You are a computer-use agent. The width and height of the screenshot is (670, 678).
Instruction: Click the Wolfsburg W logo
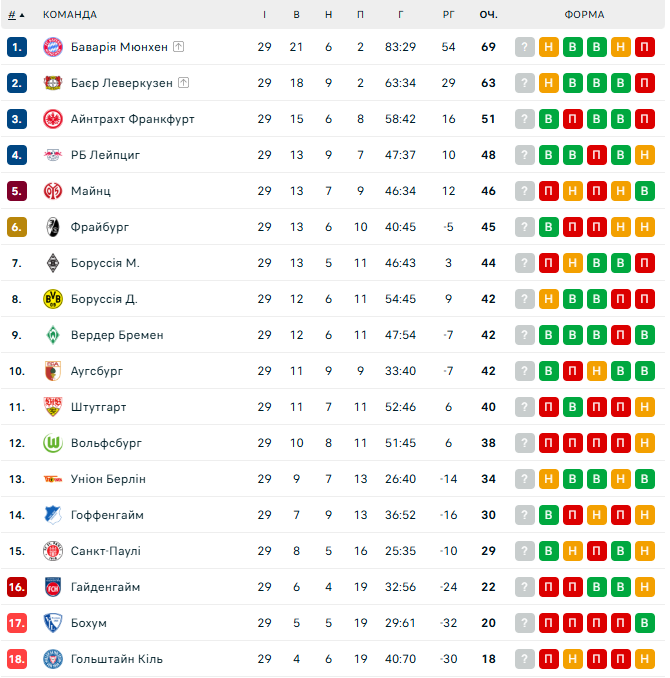[x=53, y=443]
